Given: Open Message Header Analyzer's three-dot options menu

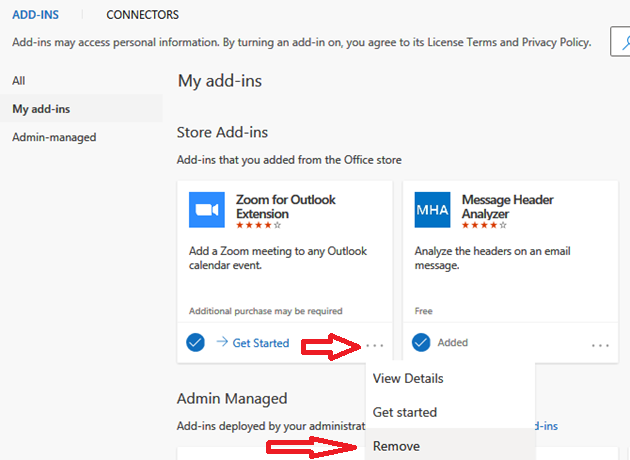Looking at the screenshot, I should (600, 344).
